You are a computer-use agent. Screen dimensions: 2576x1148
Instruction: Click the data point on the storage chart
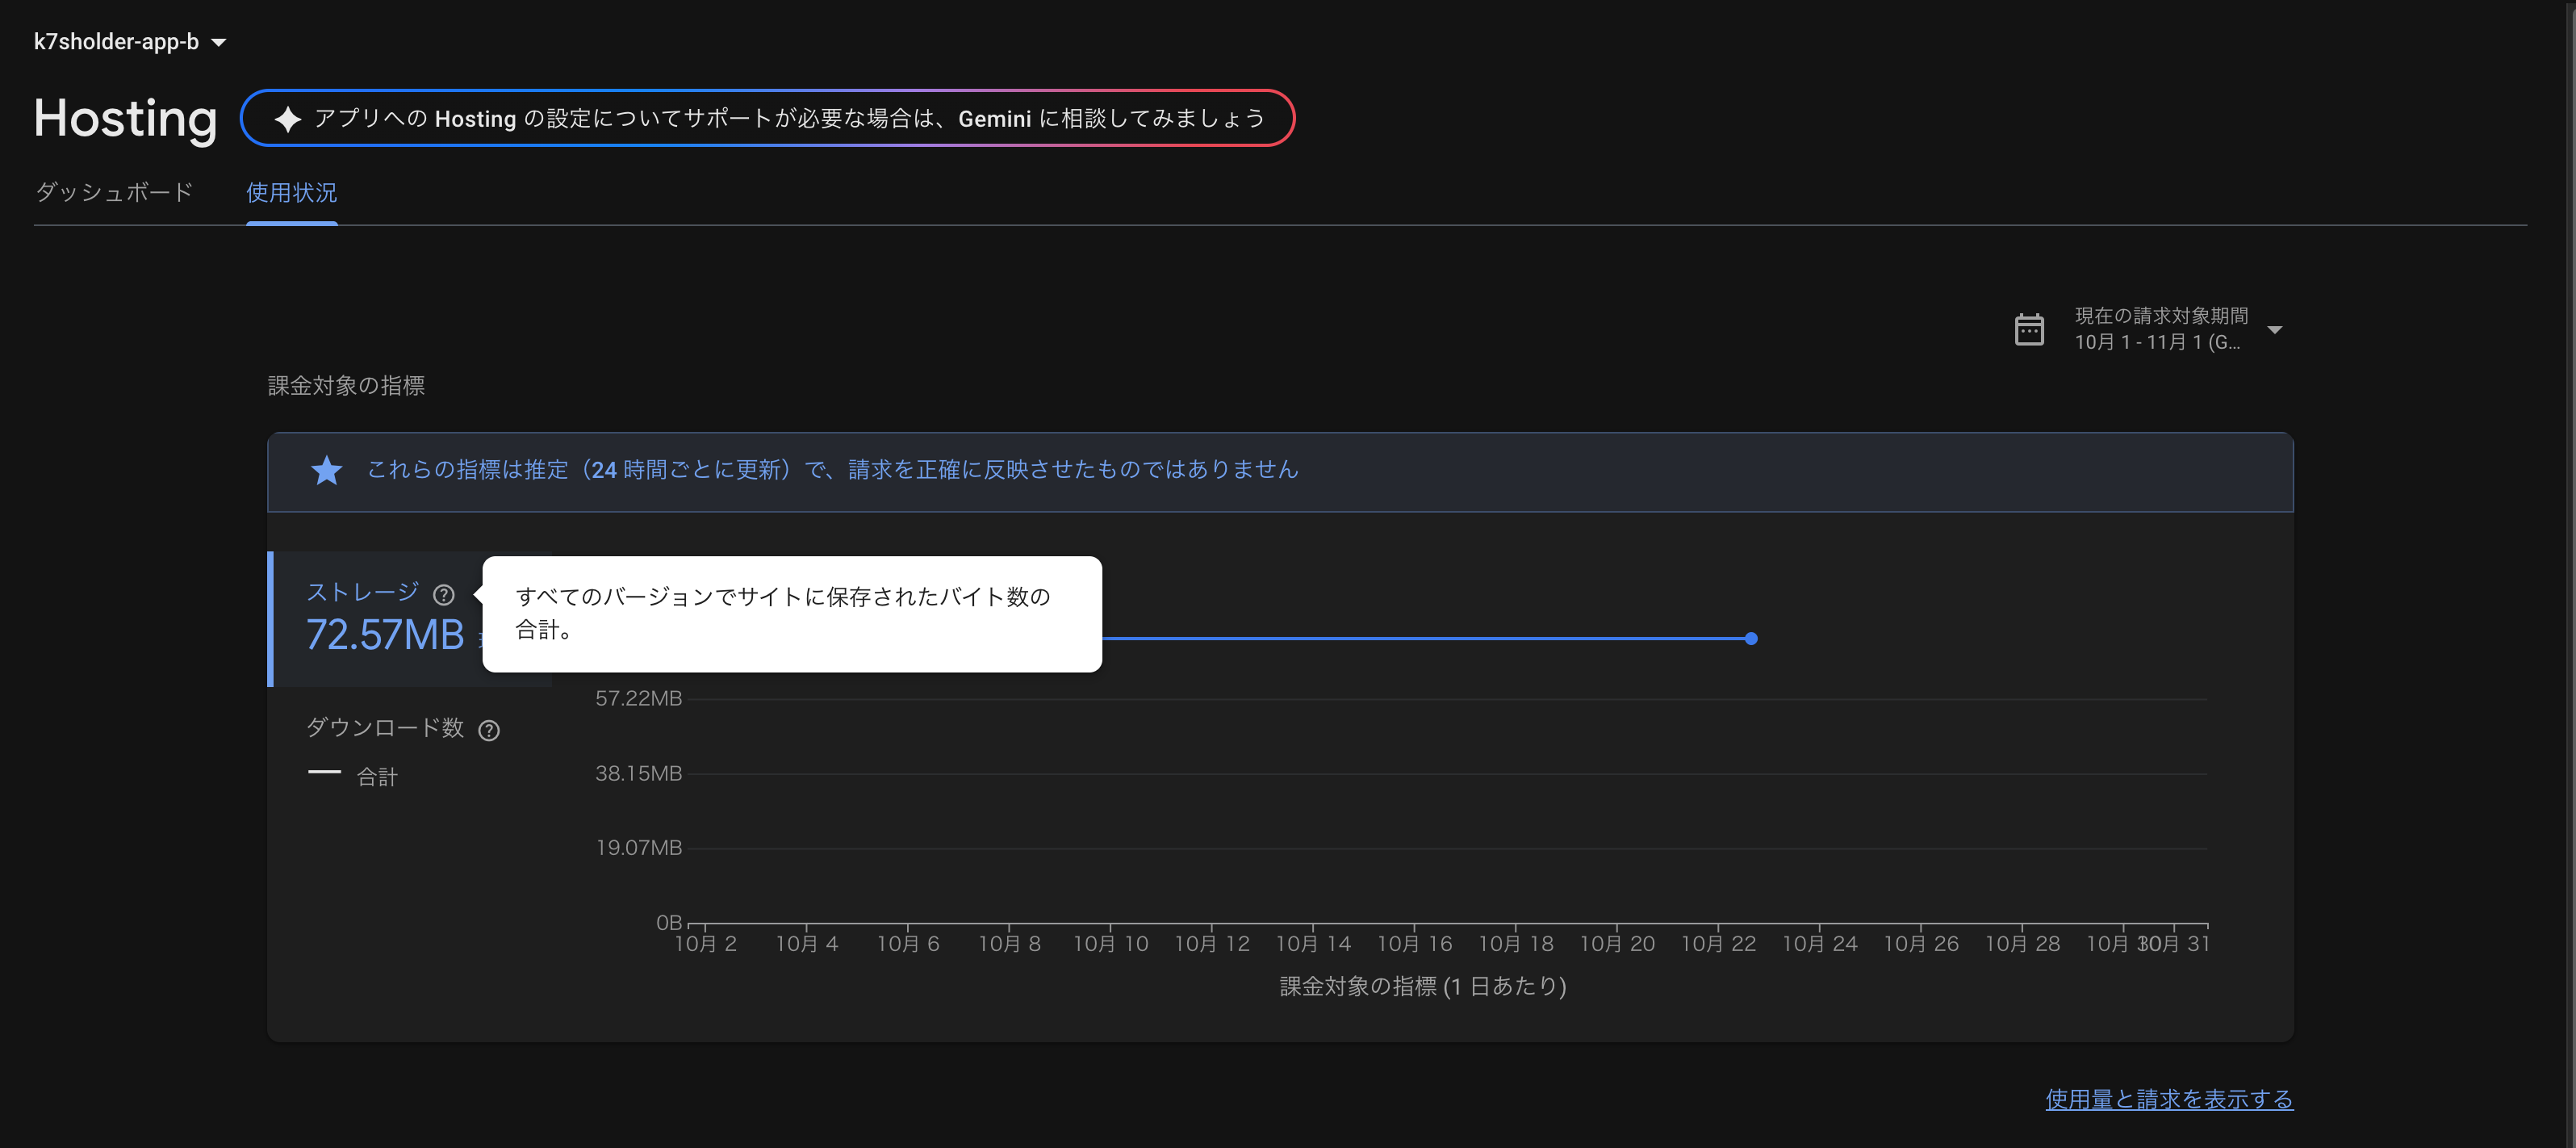tap(1751, 638)
